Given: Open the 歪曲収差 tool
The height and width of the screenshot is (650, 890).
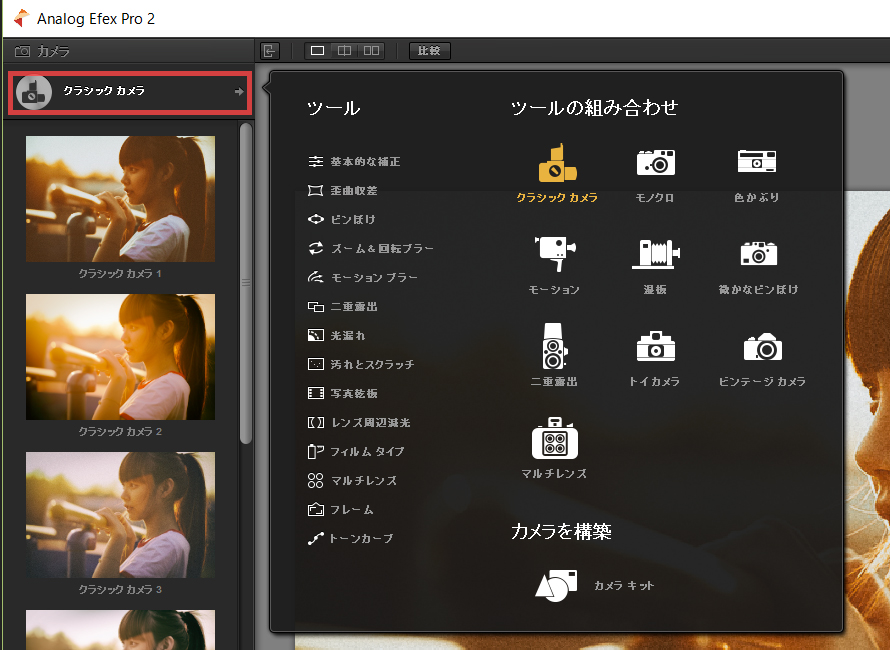Looking at the screenshot, I should tap(342, 191).
